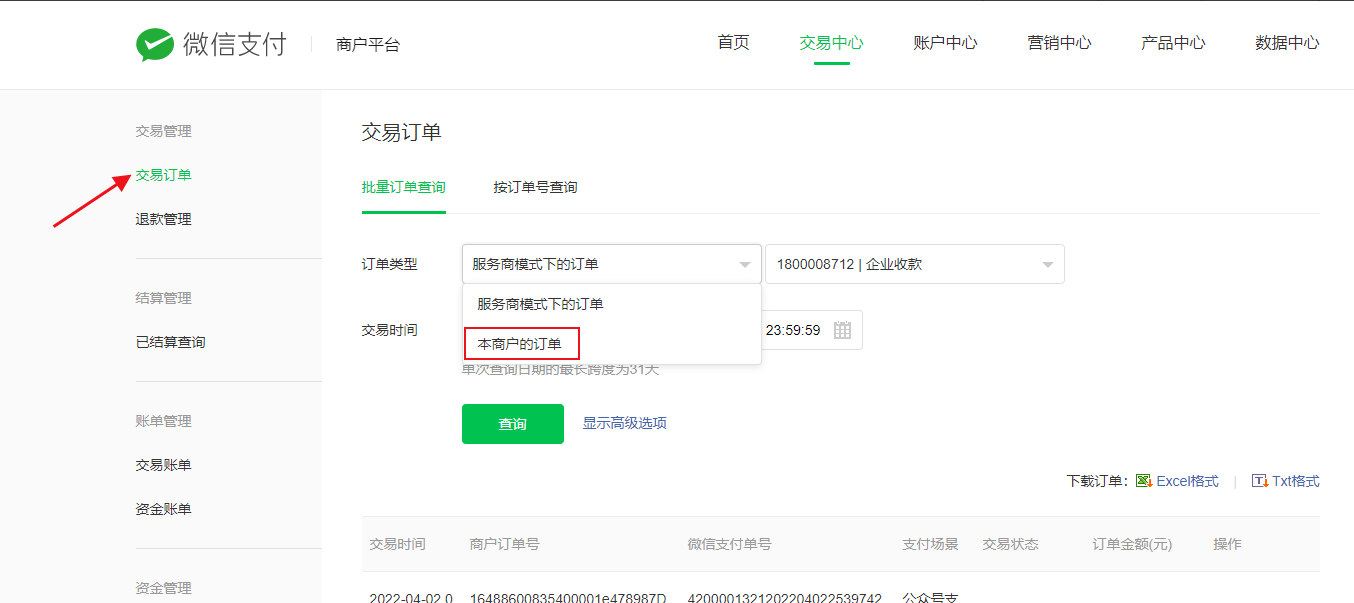The height and width of the screenshot is (603, 1354).
Task: Switch to 按订单号查询 tab
Action: [x=535, y=187]
